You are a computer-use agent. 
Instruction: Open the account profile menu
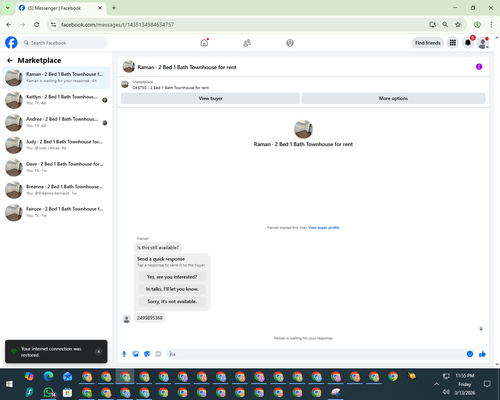click(x=483, y=43)
